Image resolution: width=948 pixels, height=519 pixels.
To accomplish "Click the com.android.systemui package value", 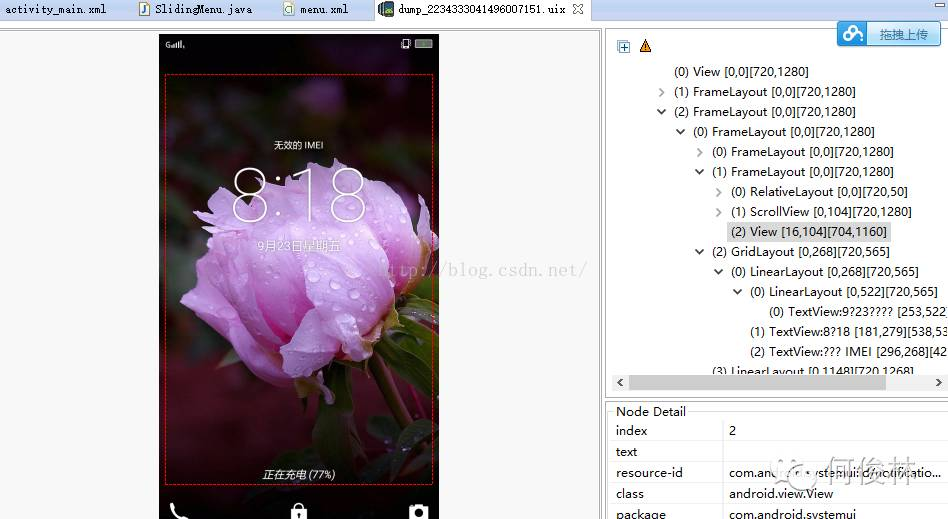I will pyautogui.click(x=792, y=514).
